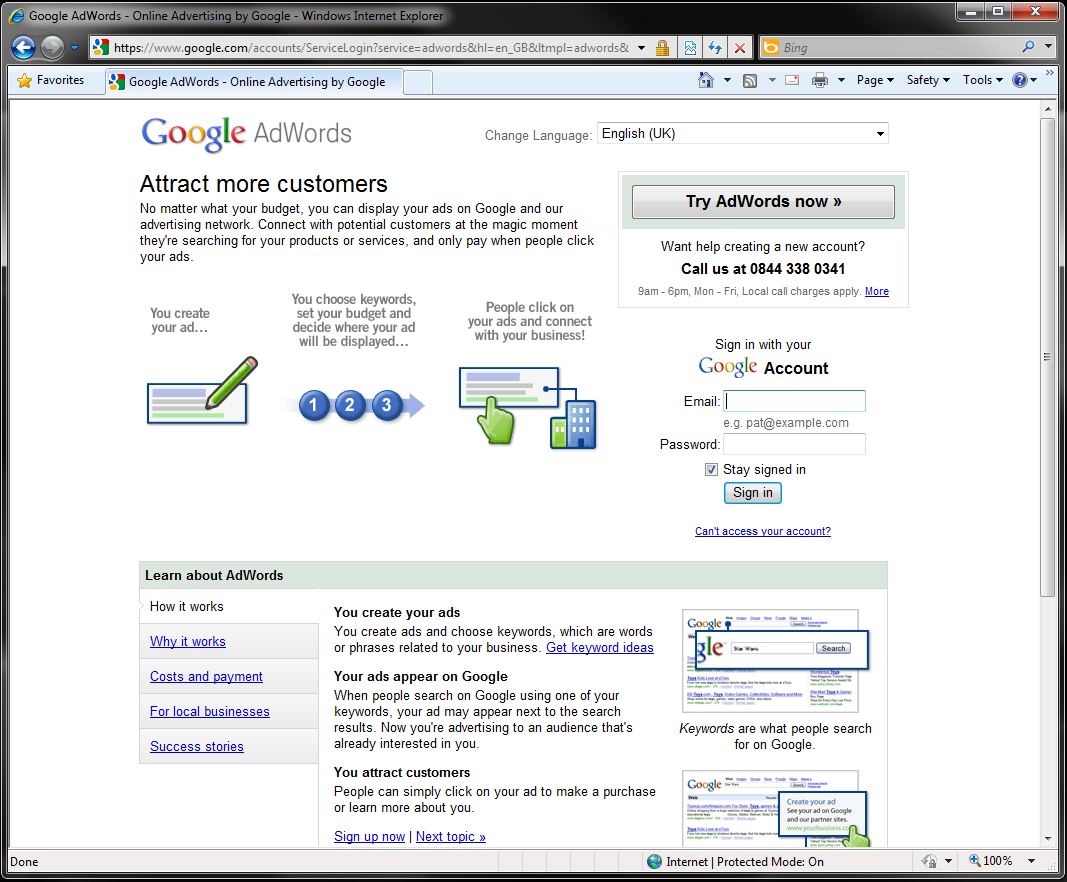Screen dimensions: 1067x882
Task: Click the Password input field
Action: [794, 444]
